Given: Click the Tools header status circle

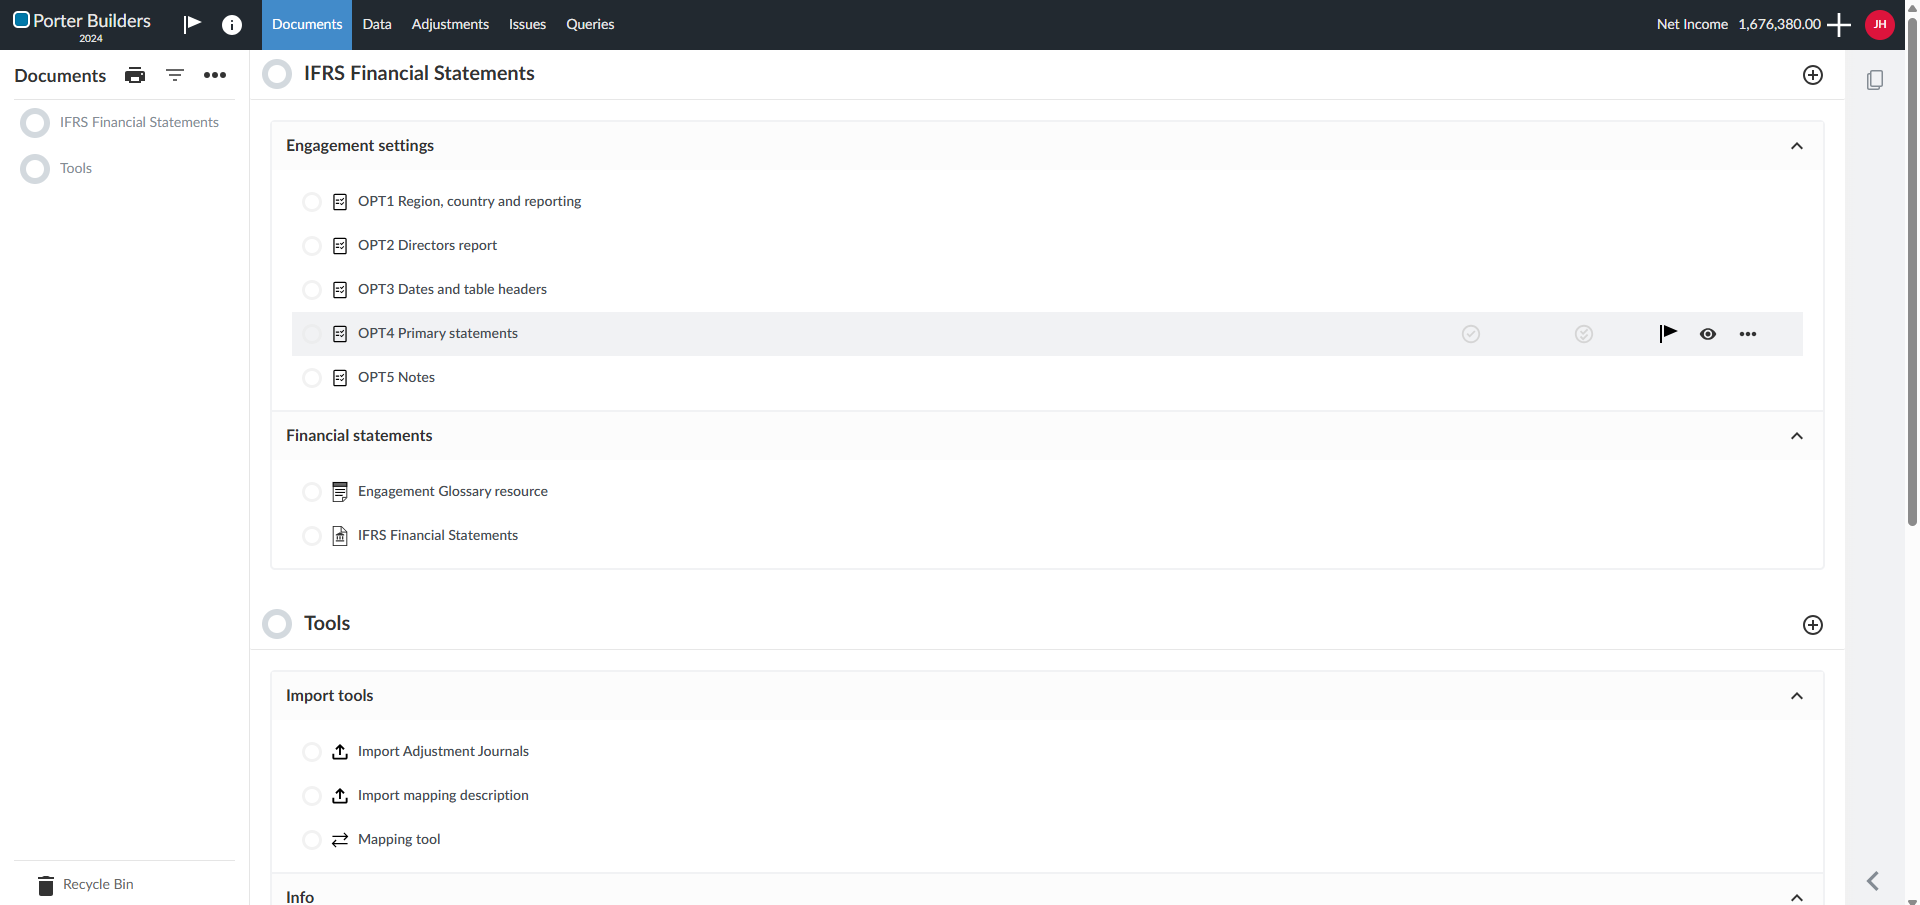Looking at the screenshot, I should (x=277, y=624).
